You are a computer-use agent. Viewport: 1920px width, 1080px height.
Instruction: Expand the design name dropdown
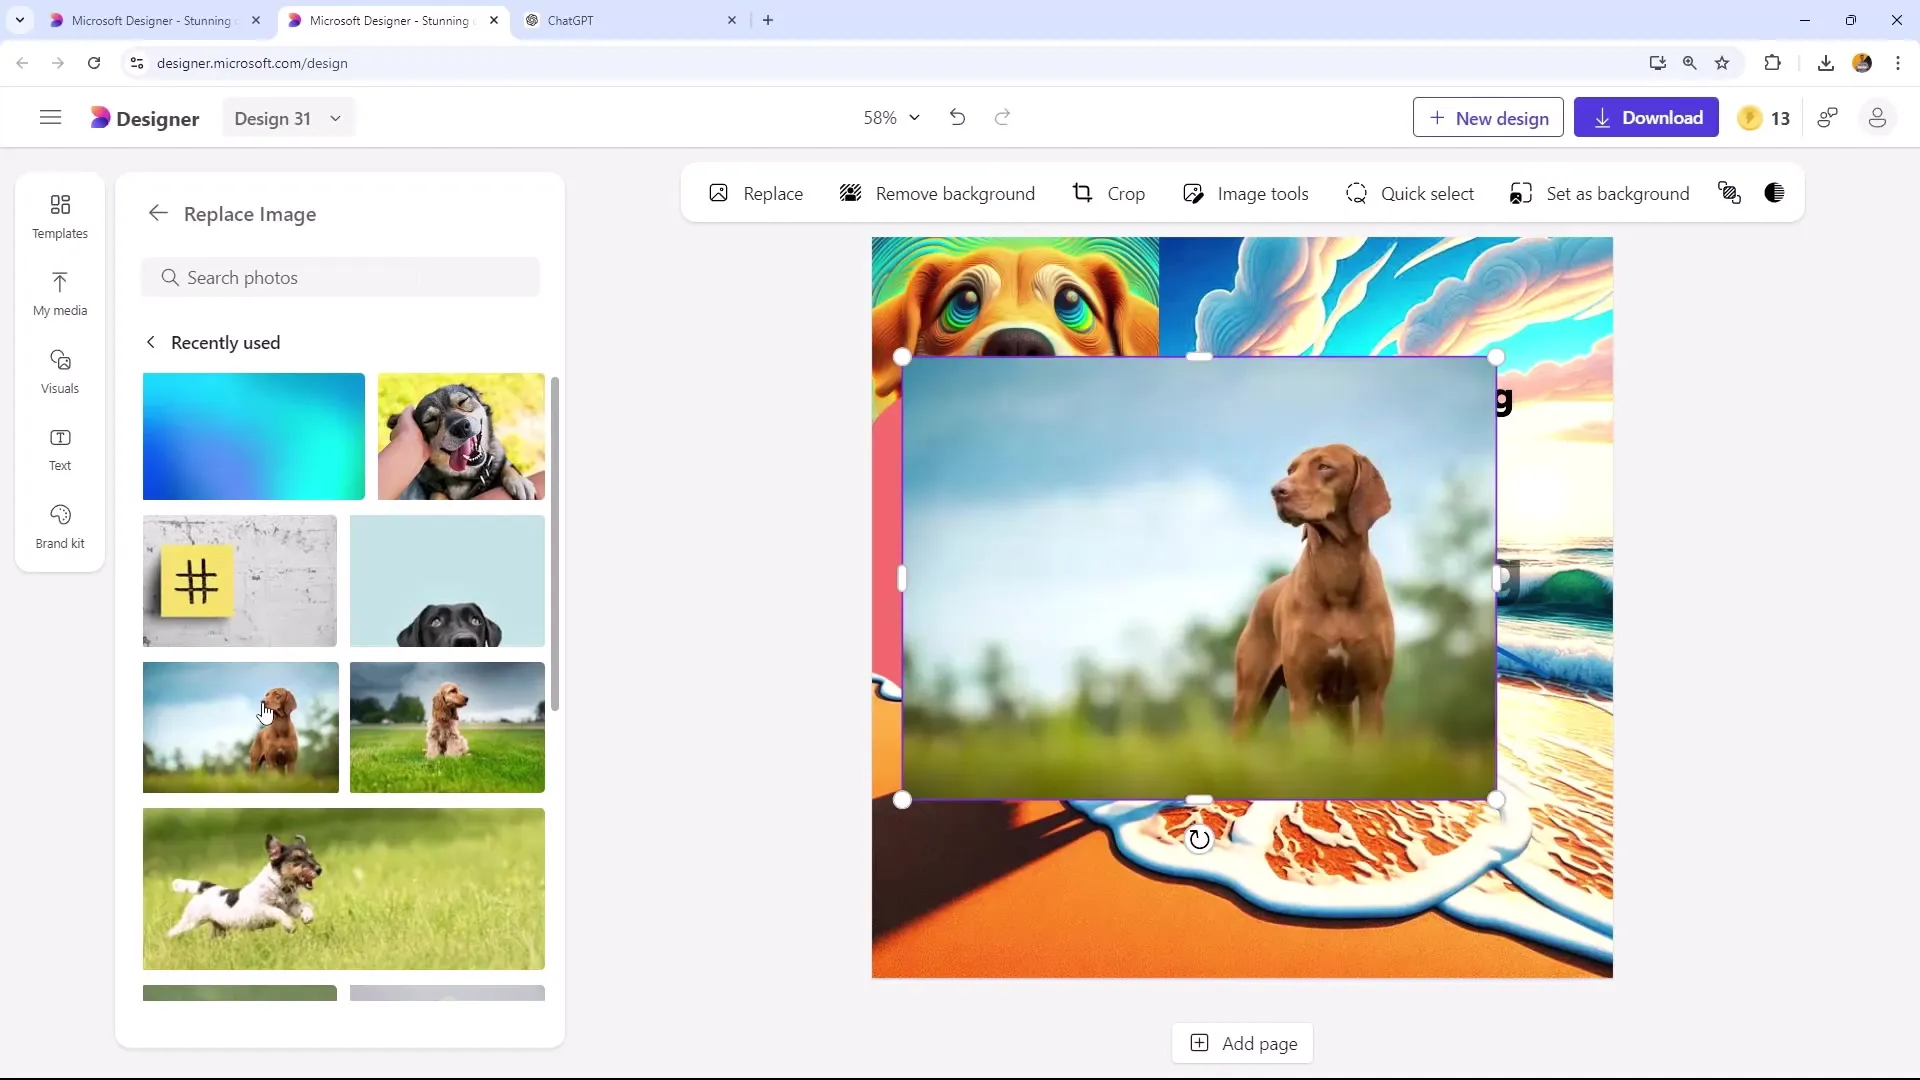click(x=335, y=117)
